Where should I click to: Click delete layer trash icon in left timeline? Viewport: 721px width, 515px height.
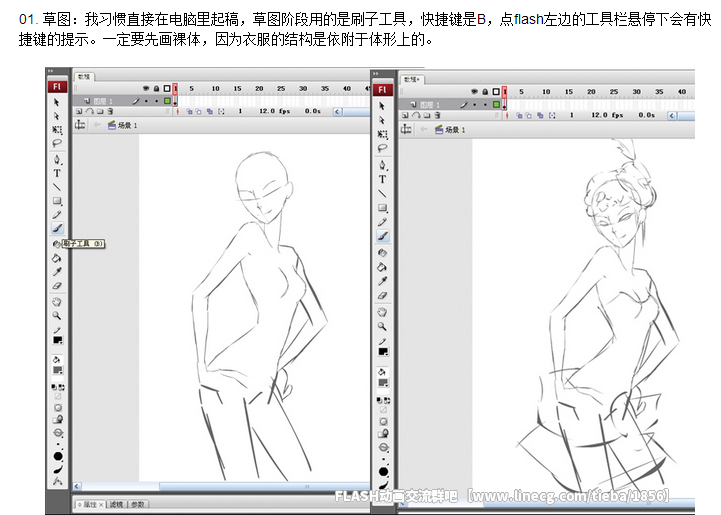tap(110, 111)
